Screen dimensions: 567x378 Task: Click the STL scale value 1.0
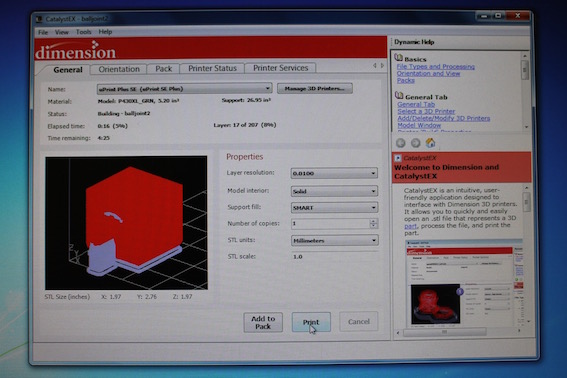(x=298, y=256)
